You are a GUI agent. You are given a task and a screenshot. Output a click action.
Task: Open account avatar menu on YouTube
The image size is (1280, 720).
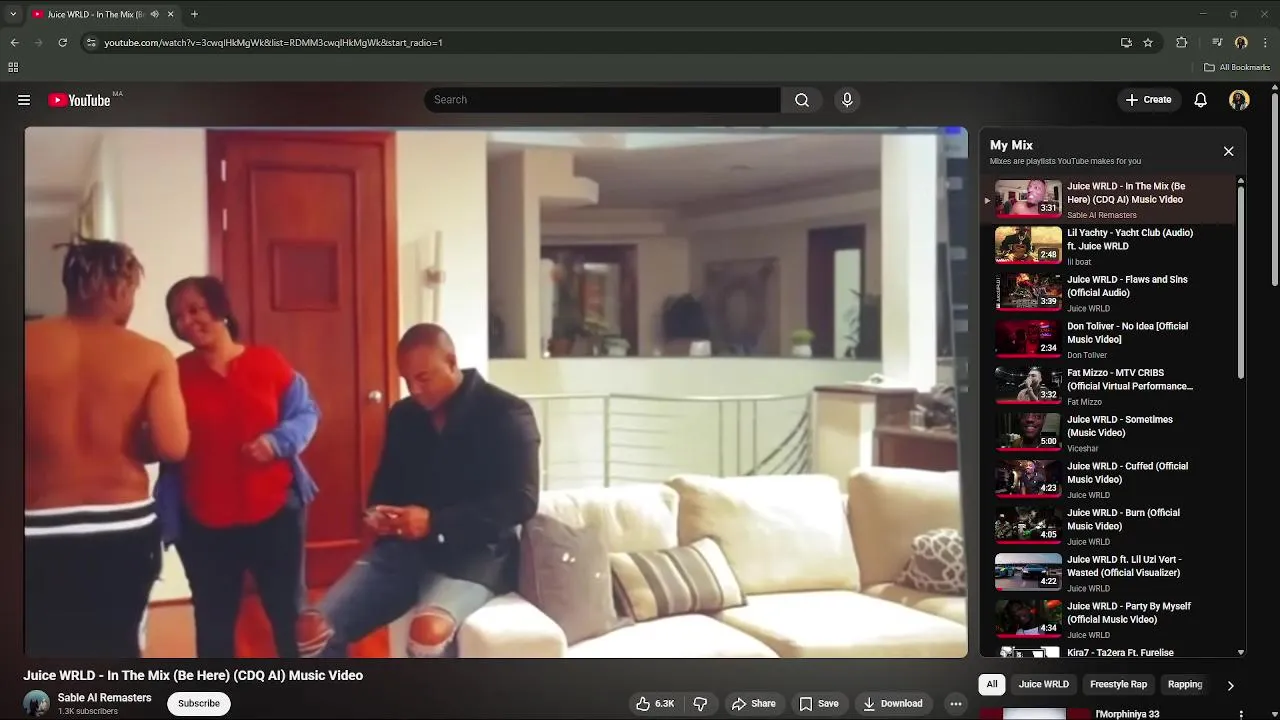click(x=1239, y=100)
